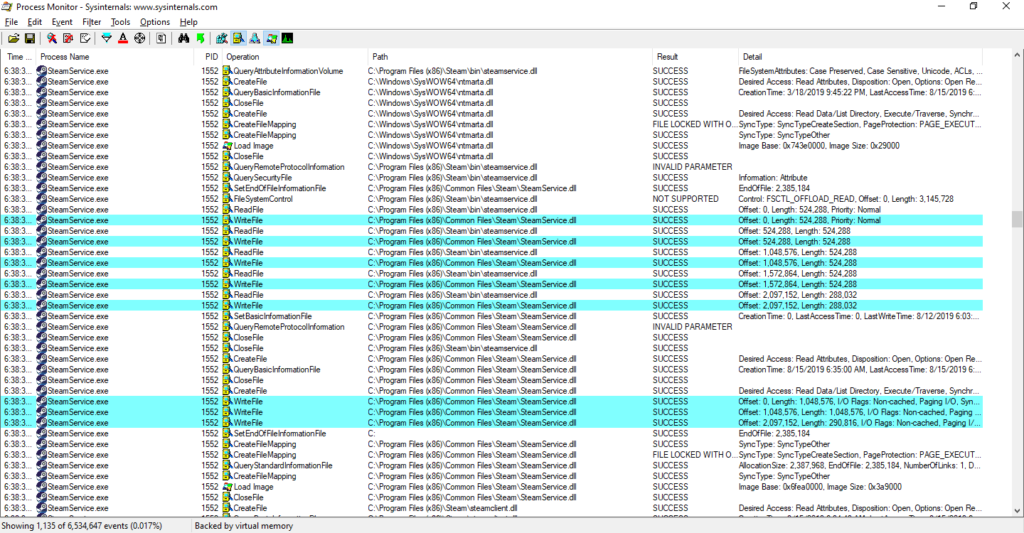Click the Open file toolbar icon

tap(14, 39)
